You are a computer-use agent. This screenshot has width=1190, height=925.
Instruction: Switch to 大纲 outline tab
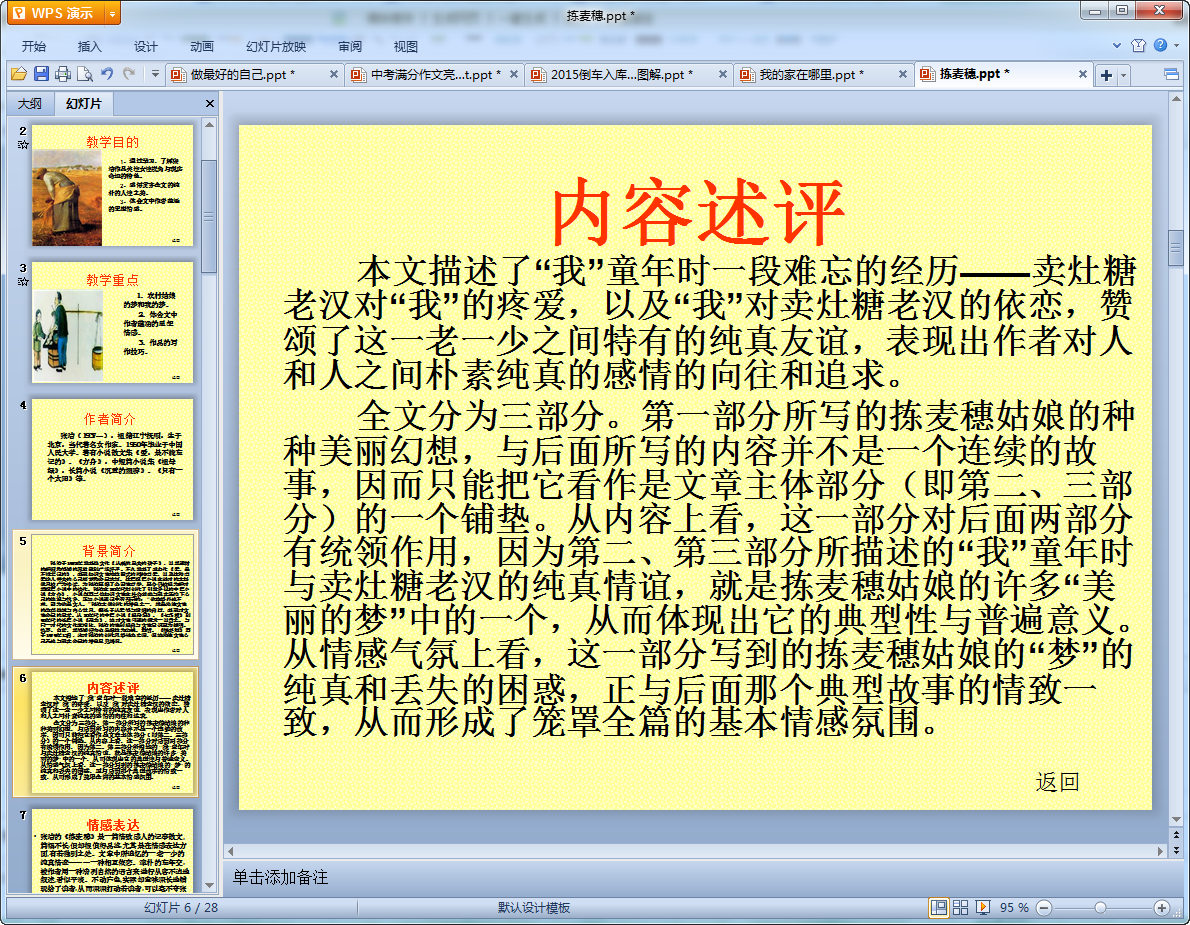click(x=30, y=103)
